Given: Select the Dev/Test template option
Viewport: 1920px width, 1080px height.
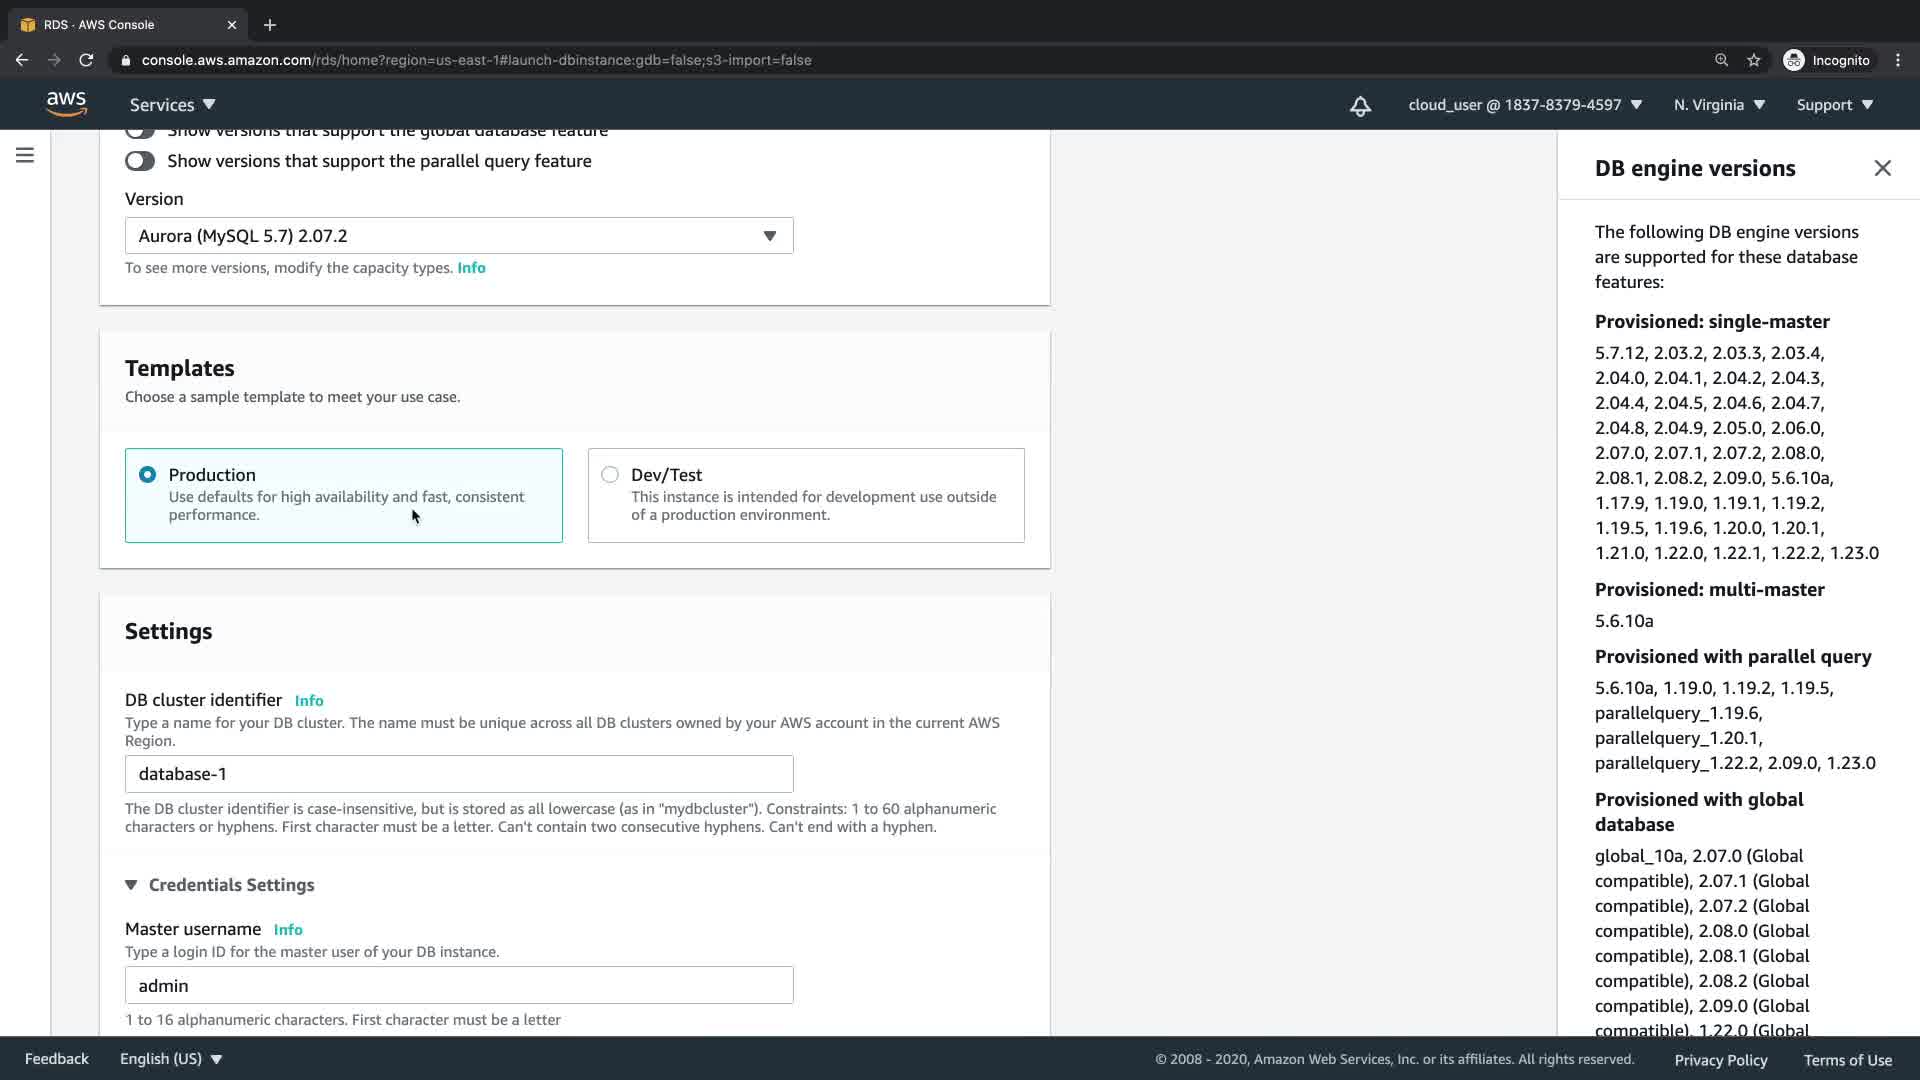Looking at the screenshot, I should pos(610,475).
